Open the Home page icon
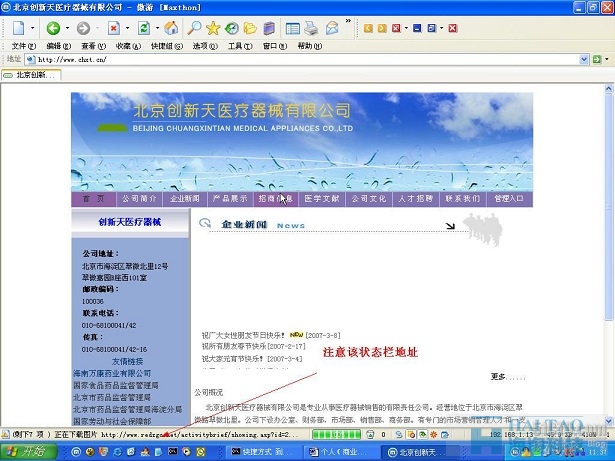 tap(171, 28)
